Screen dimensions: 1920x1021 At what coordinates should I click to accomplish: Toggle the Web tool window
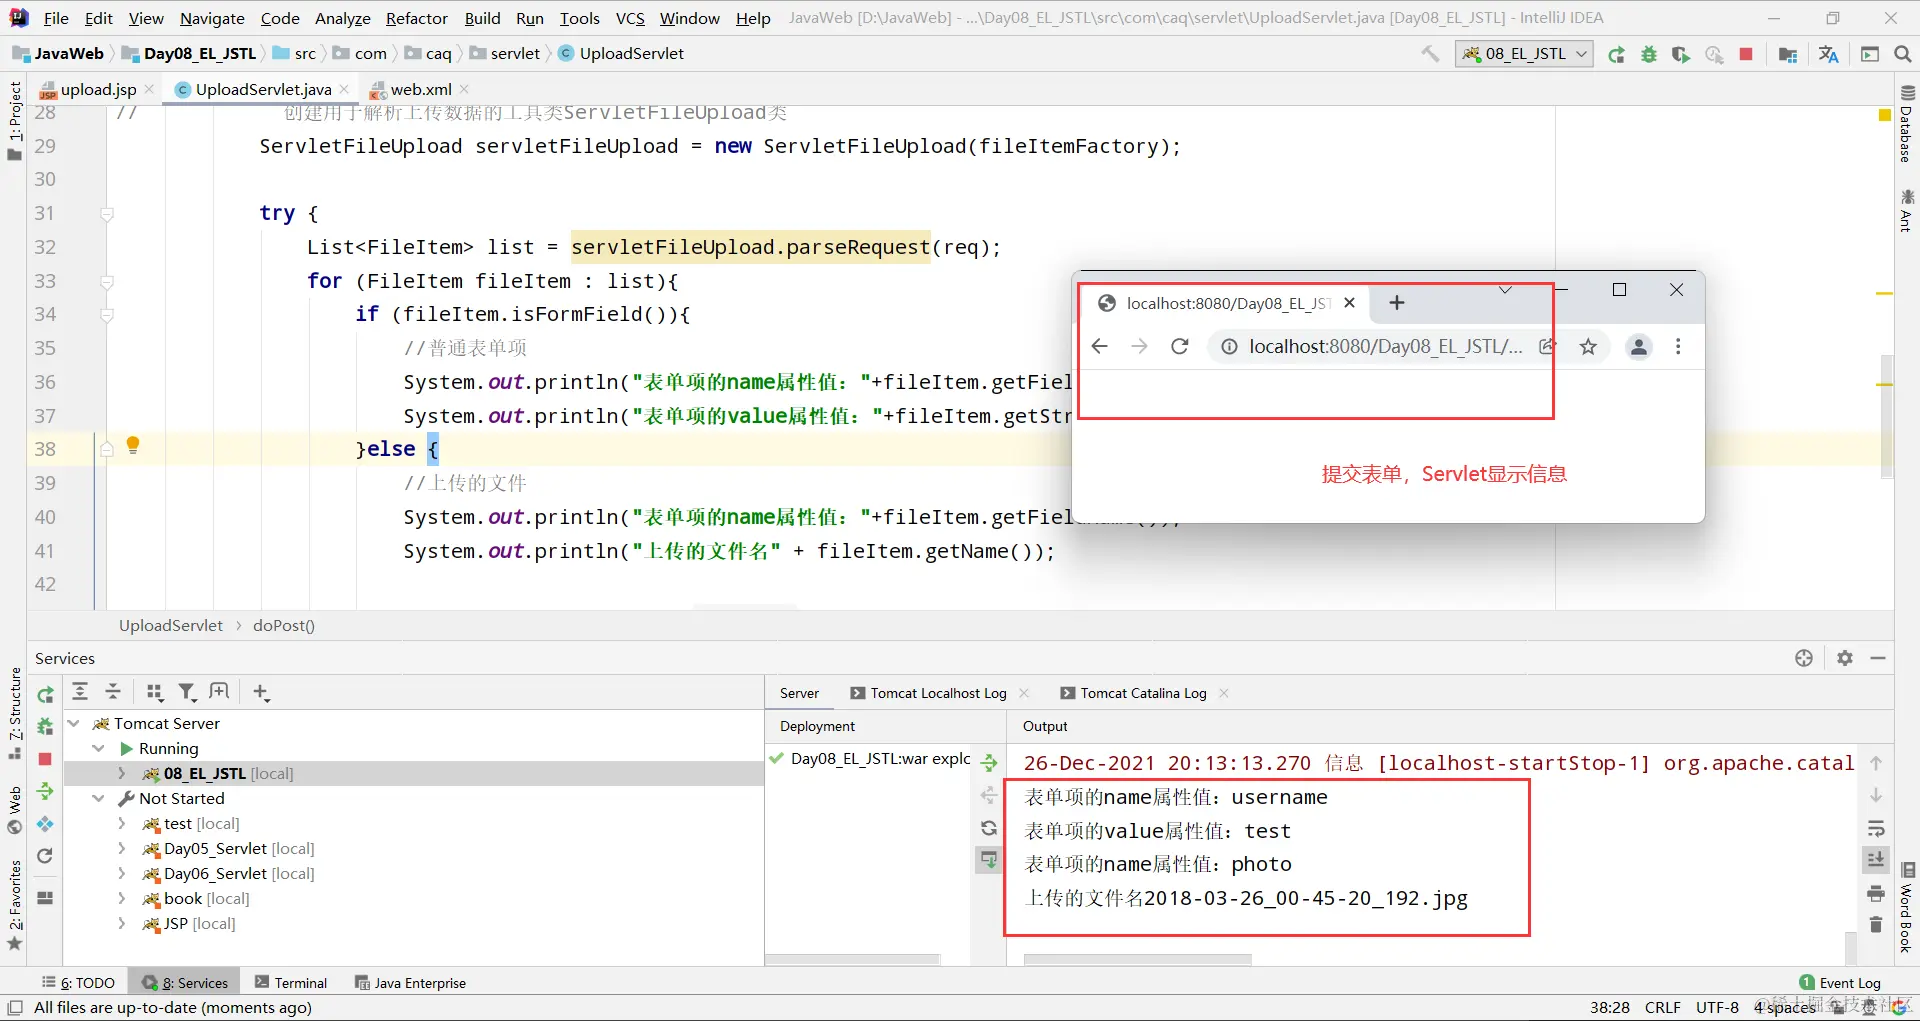14,810
